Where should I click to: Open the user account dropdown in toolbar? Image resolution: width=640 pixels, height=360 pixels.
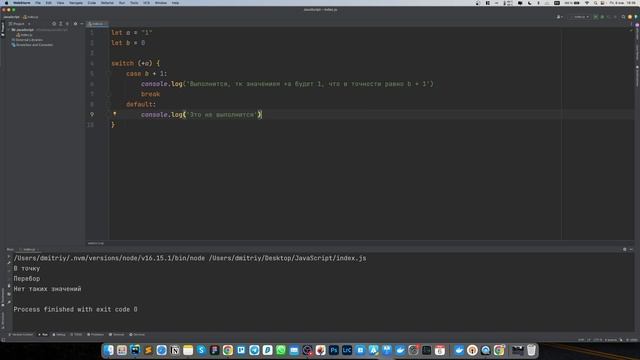560,17
